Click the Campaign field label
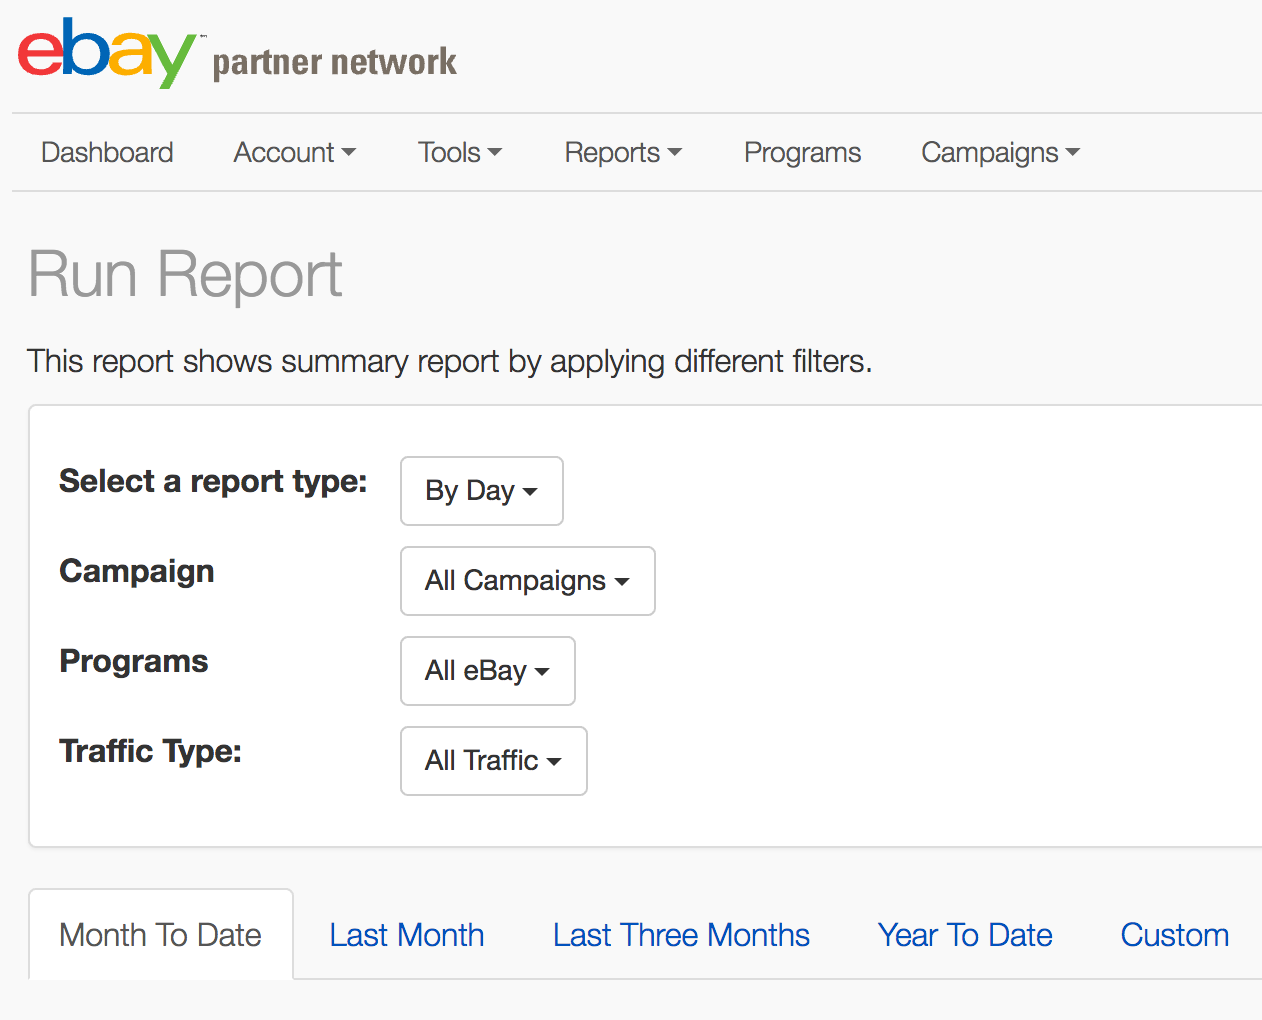This screenshot has height=1020, width=1262. [137, 571]
